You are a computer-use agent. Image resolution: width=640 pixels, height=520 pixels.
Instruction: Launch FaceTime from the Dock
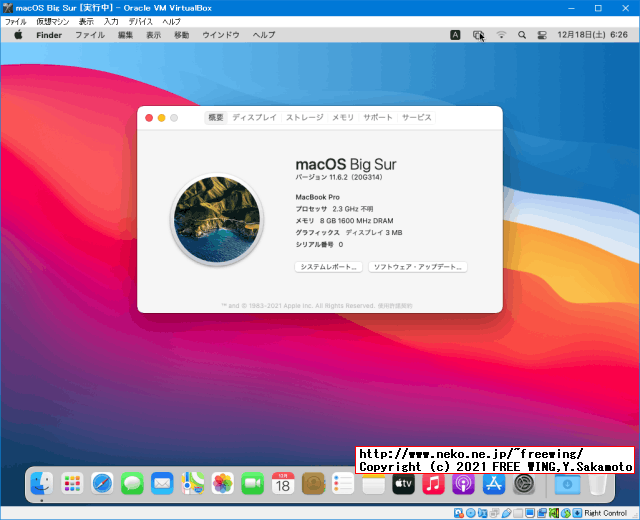(x=253, y=484)
